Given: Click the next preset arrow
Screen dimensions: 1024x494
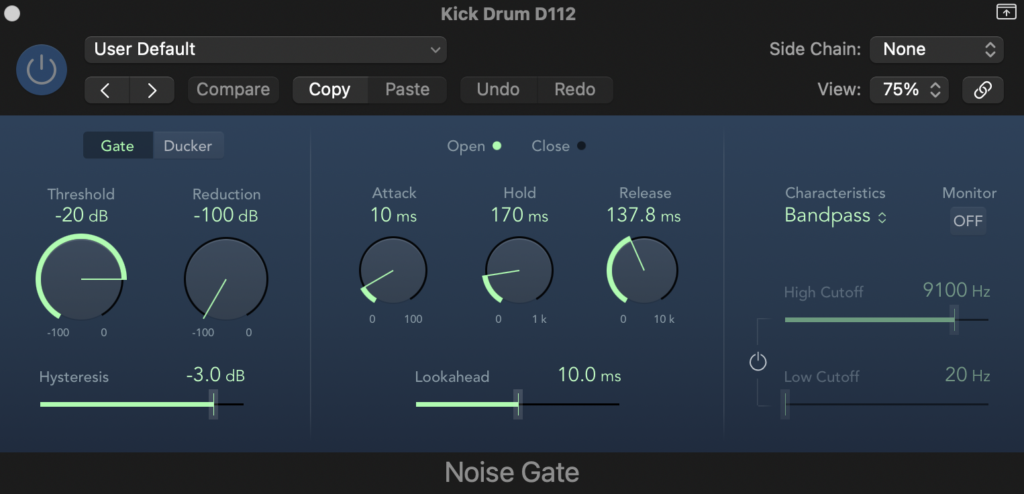Looking at the screenshot, I should coord(152,90).
